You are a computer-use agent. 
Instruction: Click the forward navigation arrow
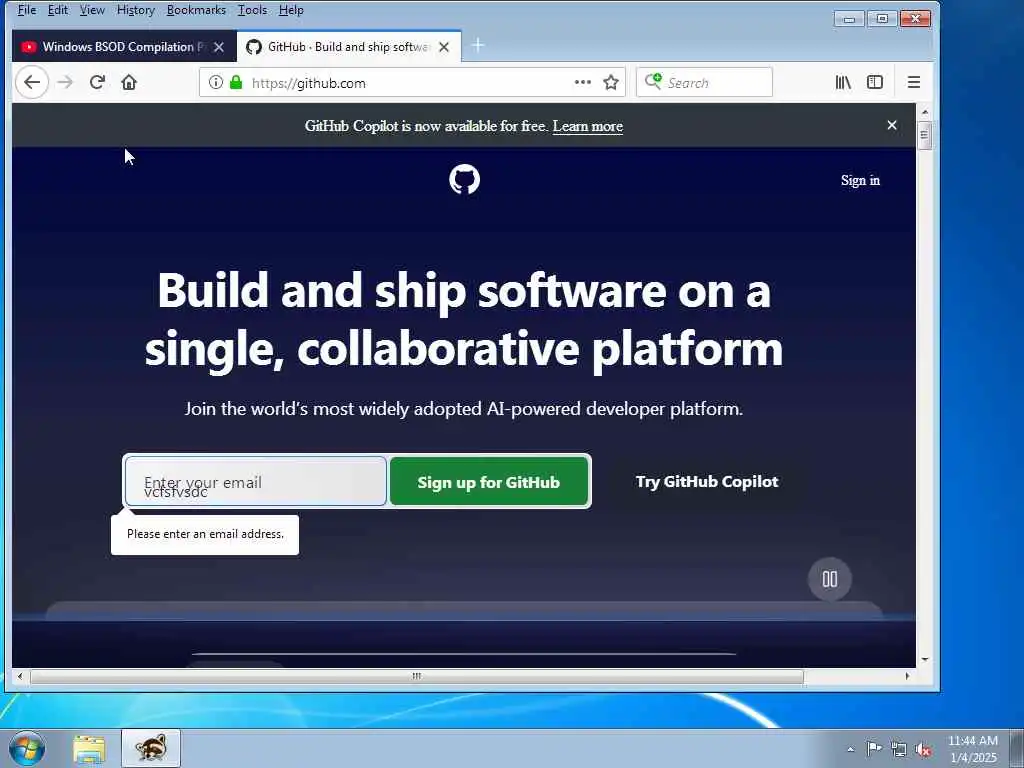[65, 82]
